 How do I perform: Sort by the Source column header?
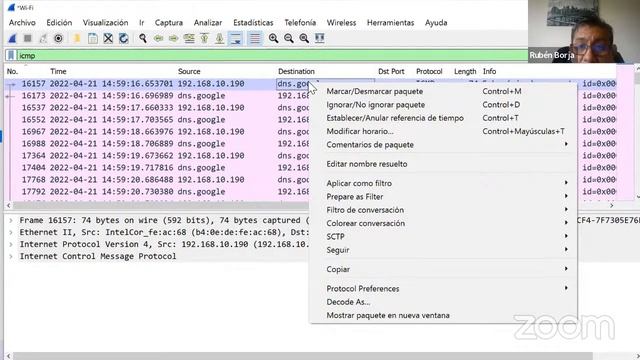189,71
